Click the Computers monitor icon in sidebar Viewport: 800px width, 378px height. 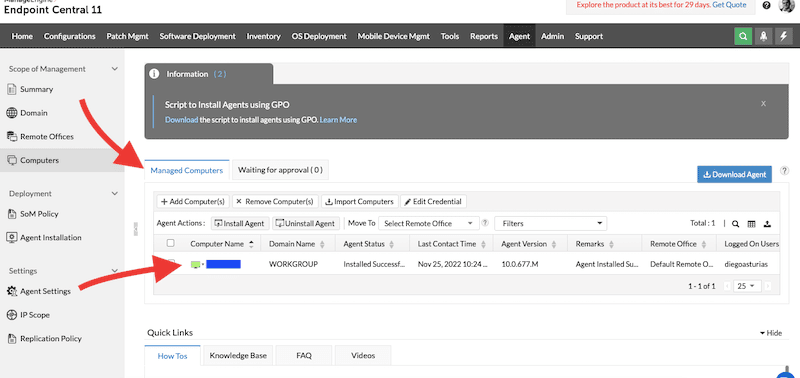pyautogui.click(x=12, y=160)
